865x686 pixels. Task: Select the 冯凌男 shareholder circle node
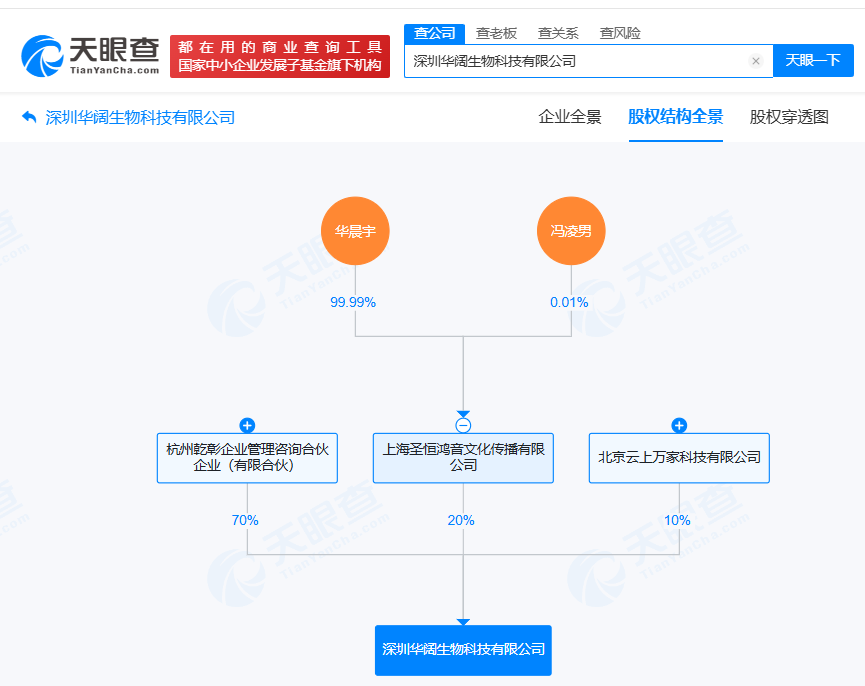pyautogui.click(x=571, y=231)
